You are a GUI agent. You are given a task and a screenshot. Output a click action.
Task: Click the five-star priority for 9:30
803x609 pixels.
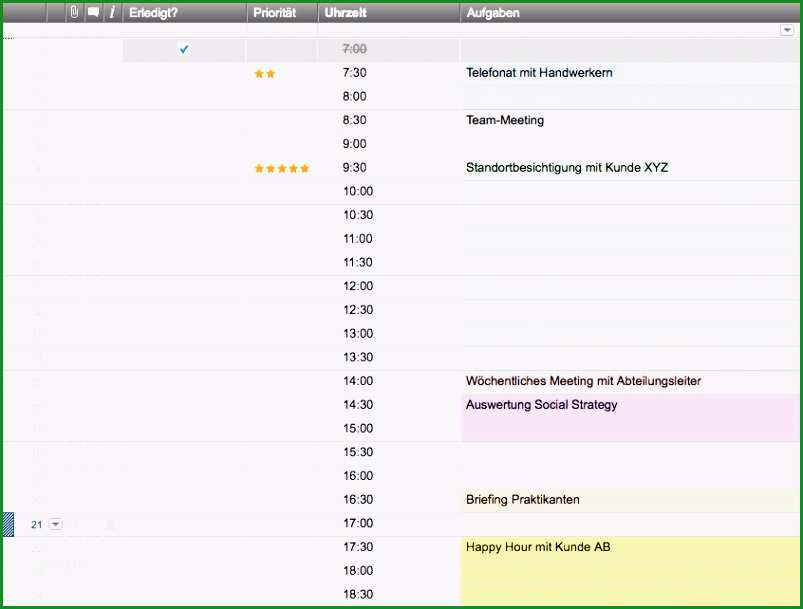click(282, 169)
